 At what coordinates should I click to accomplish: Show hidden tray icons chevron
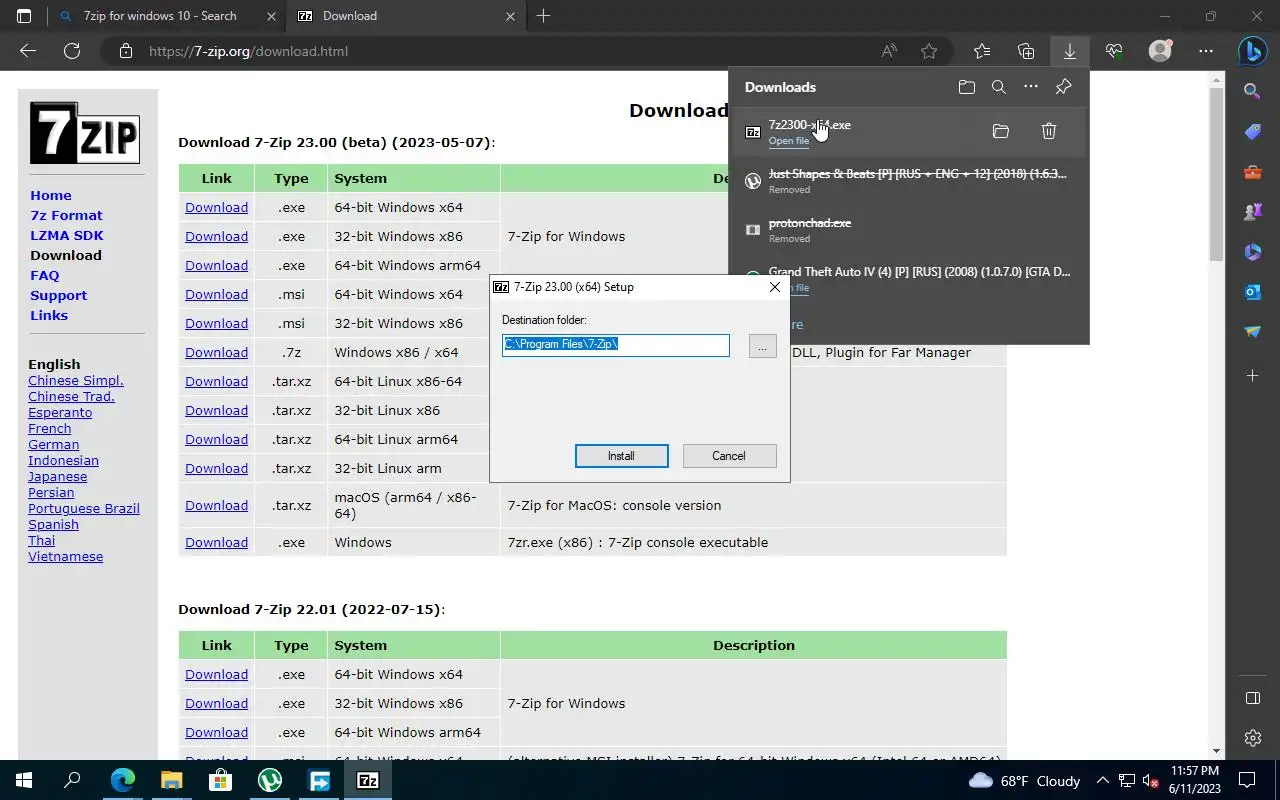coord(1103,780)
